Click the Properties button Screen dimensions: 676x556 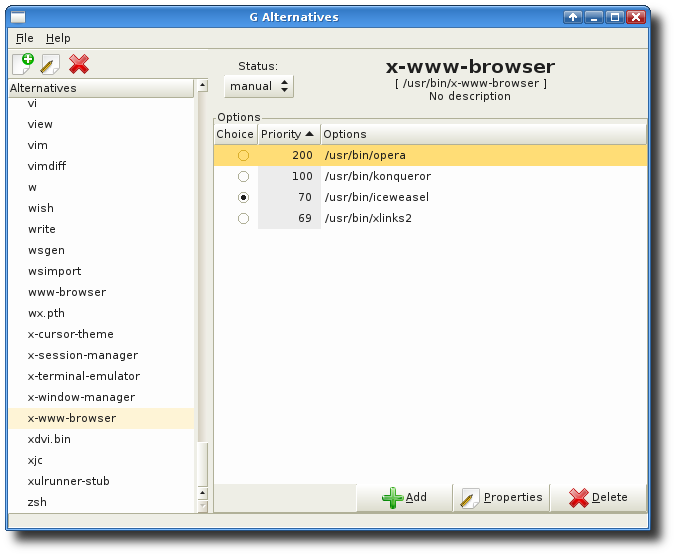502,497
